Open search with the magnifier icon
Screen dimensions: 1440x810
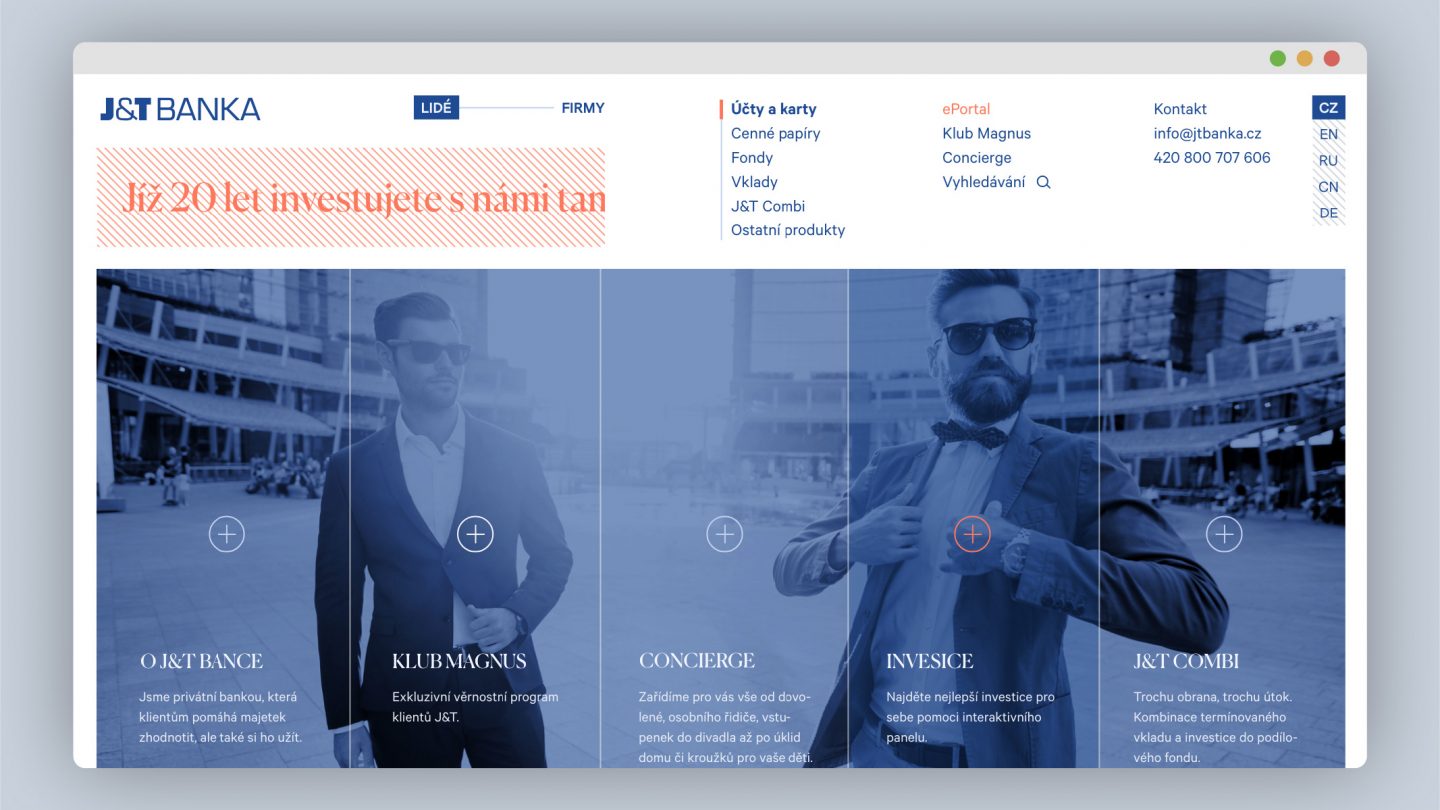[x=1043, y=182]
